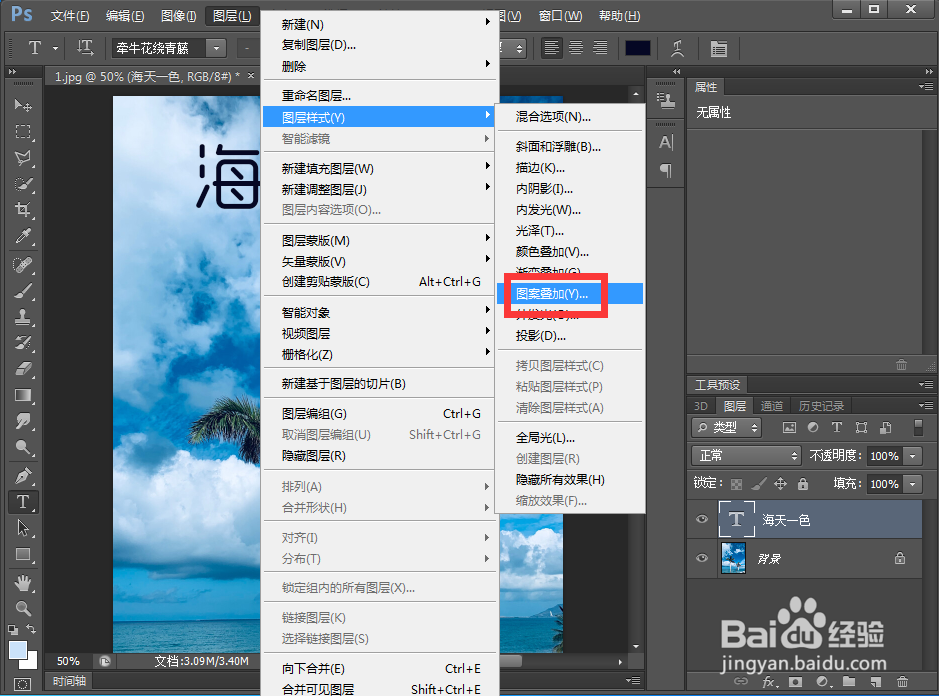Switch to the 通道 tab
Screen dimensions: 939x696
click(772, 405)
